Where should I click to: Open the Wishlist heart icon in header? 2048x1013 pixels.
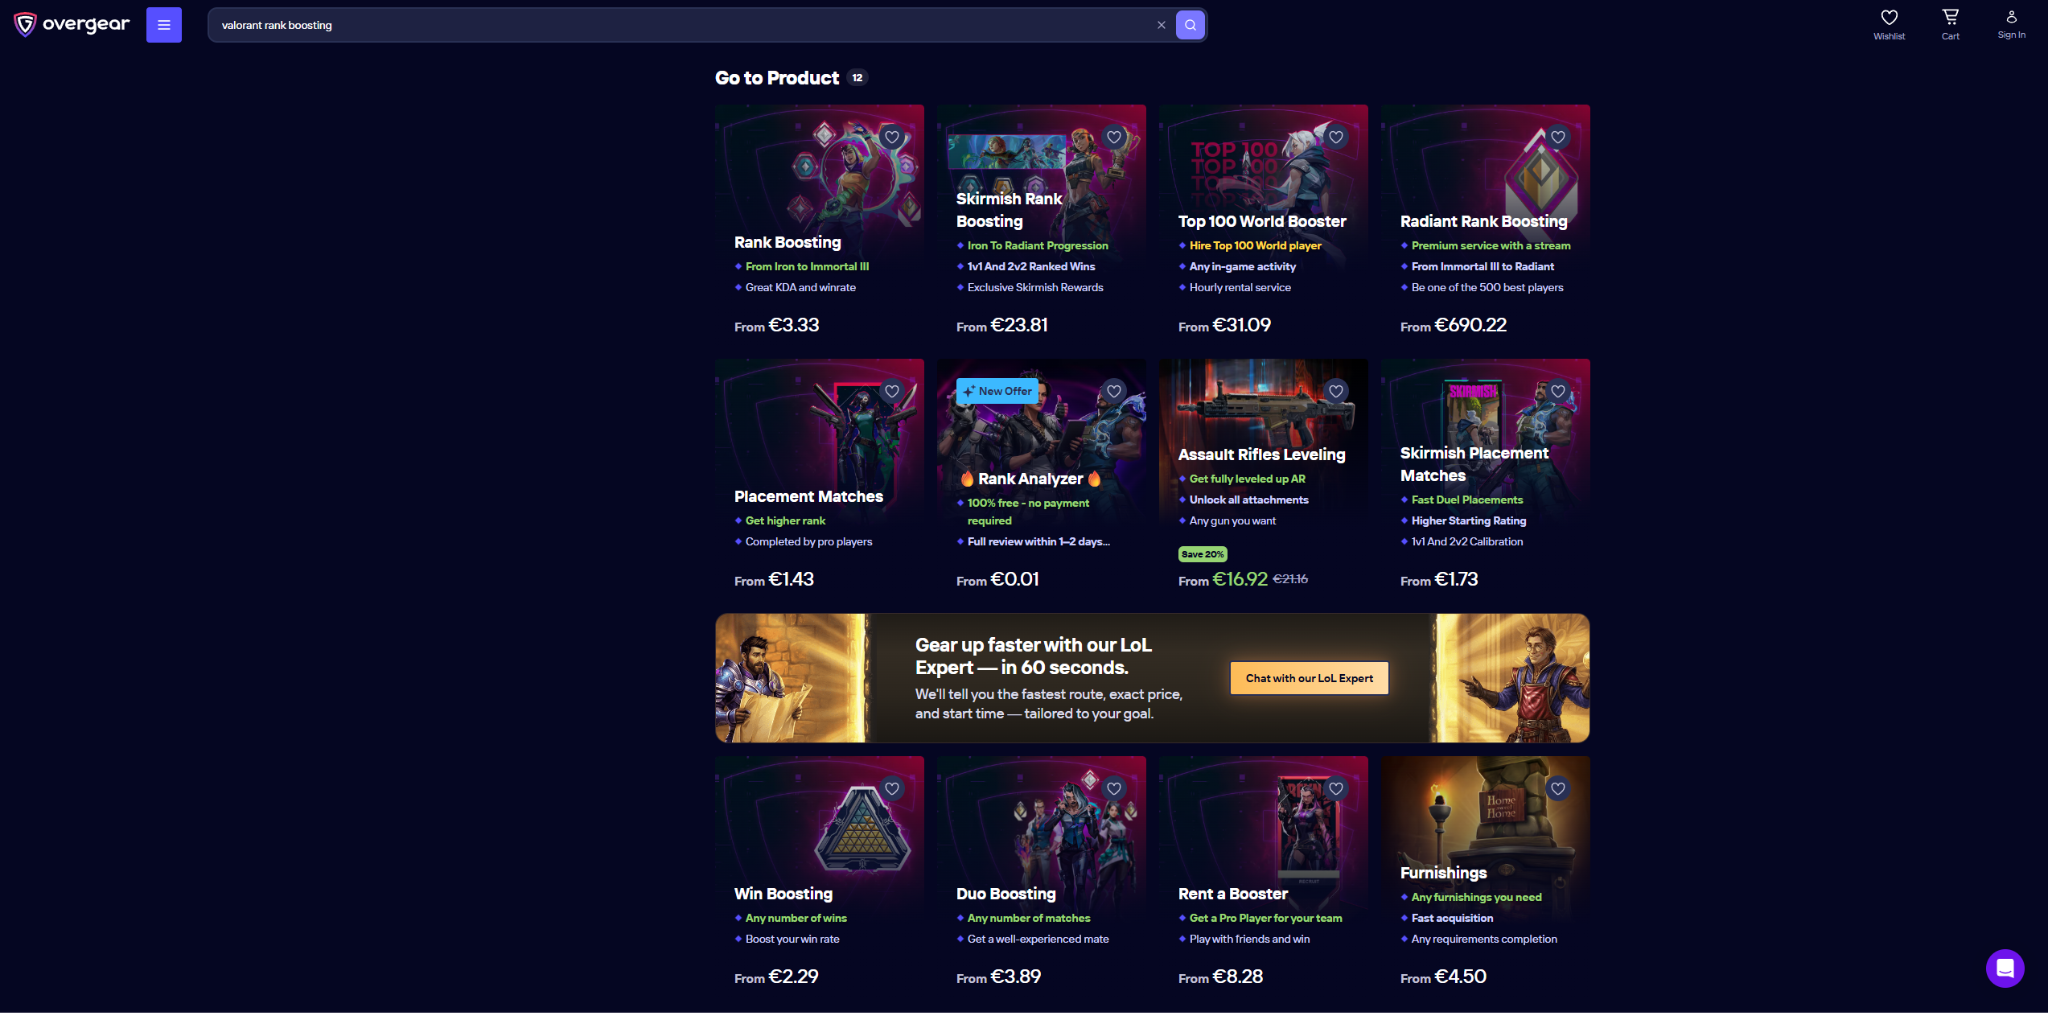1889,24
